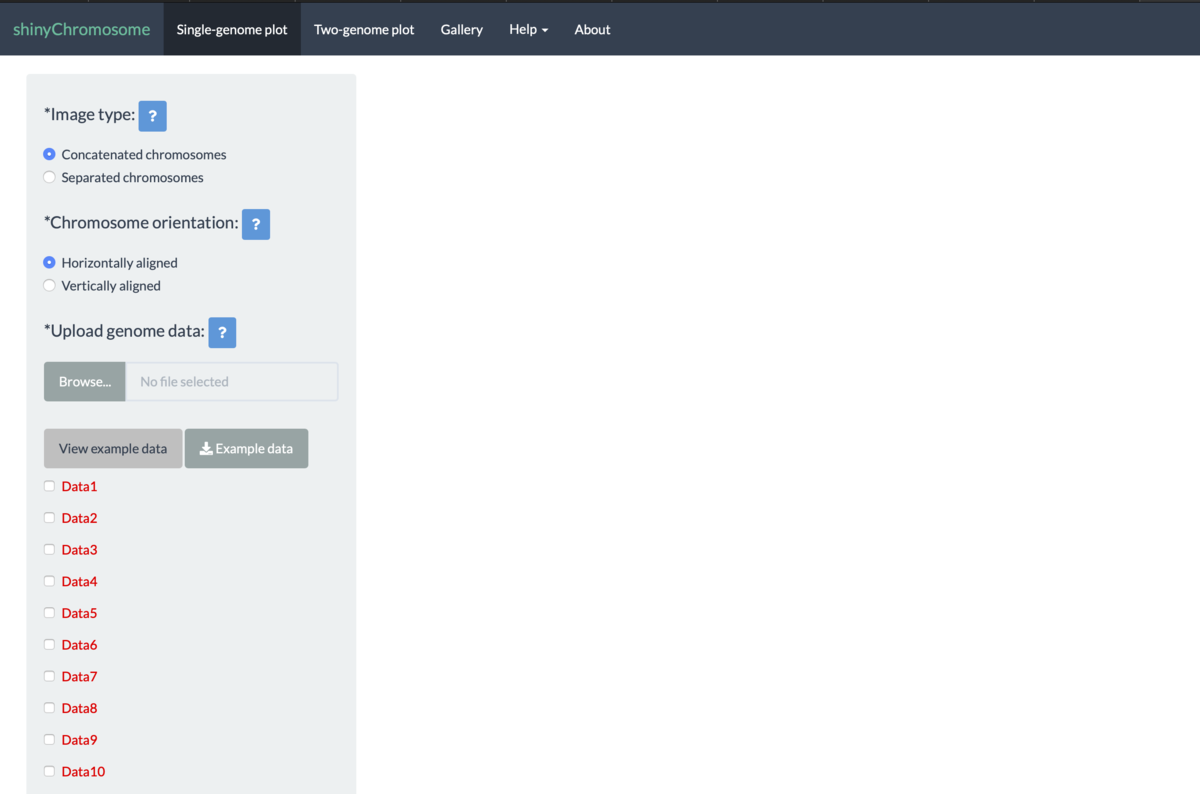Image resolution: width=1200 pixels, height=794 pixels.
Task: Select Vertically aligned orientation
Action: [50, 286]
